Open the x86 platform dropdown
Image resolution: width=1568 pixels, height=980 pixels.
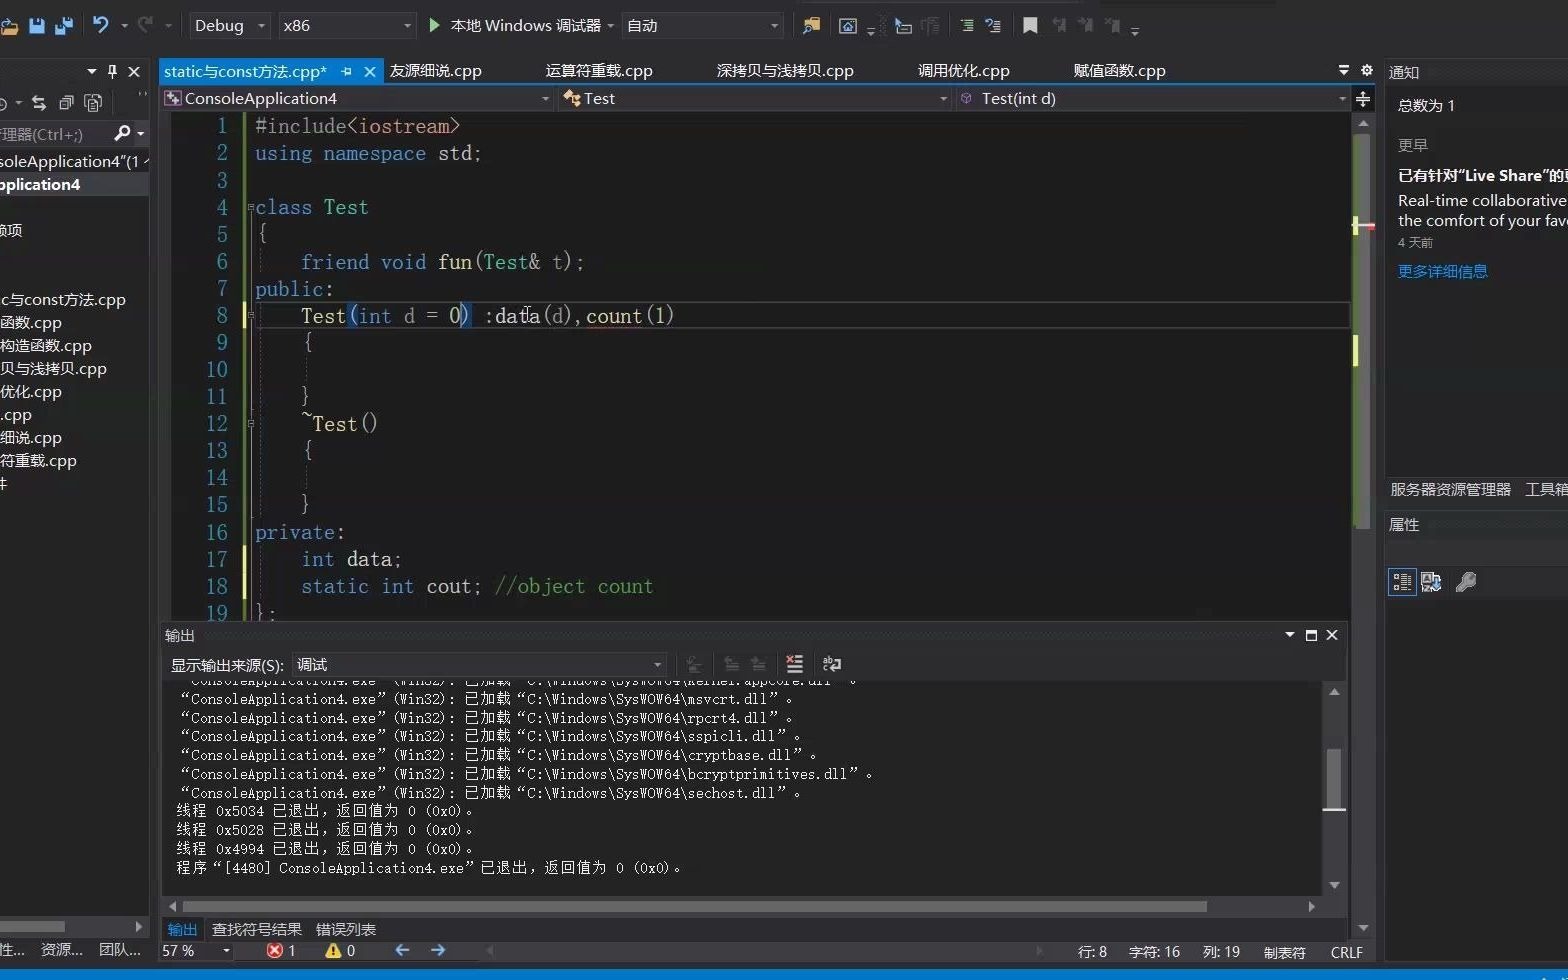click(x=346, y=25)
